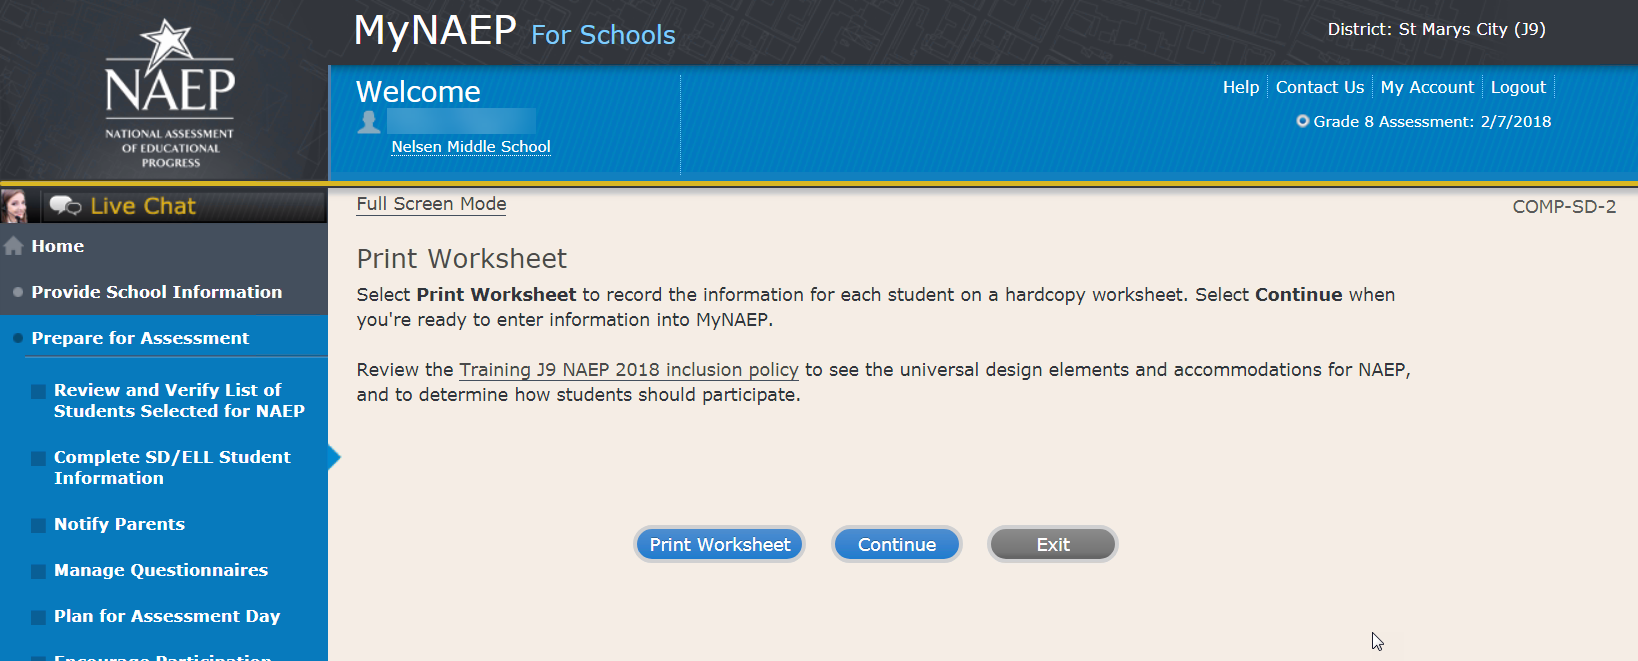Collapse Prepare for Assessment section
The width and height of the screenshot is (1638, 661).
(x=140, y=338)
